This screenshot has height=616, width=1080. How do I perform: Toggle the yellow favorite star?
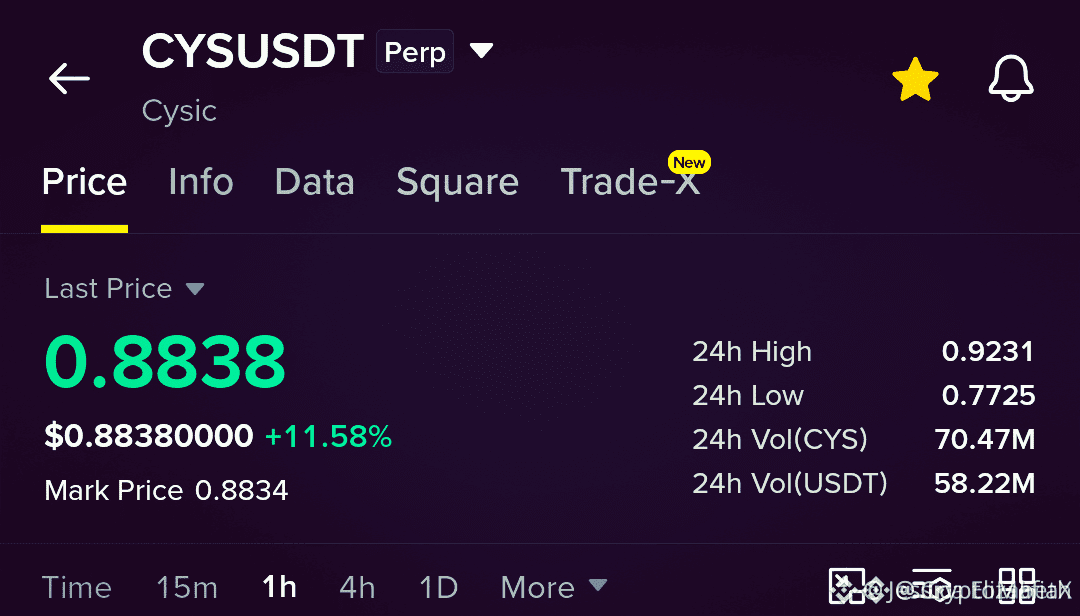(x=915, y=80)
